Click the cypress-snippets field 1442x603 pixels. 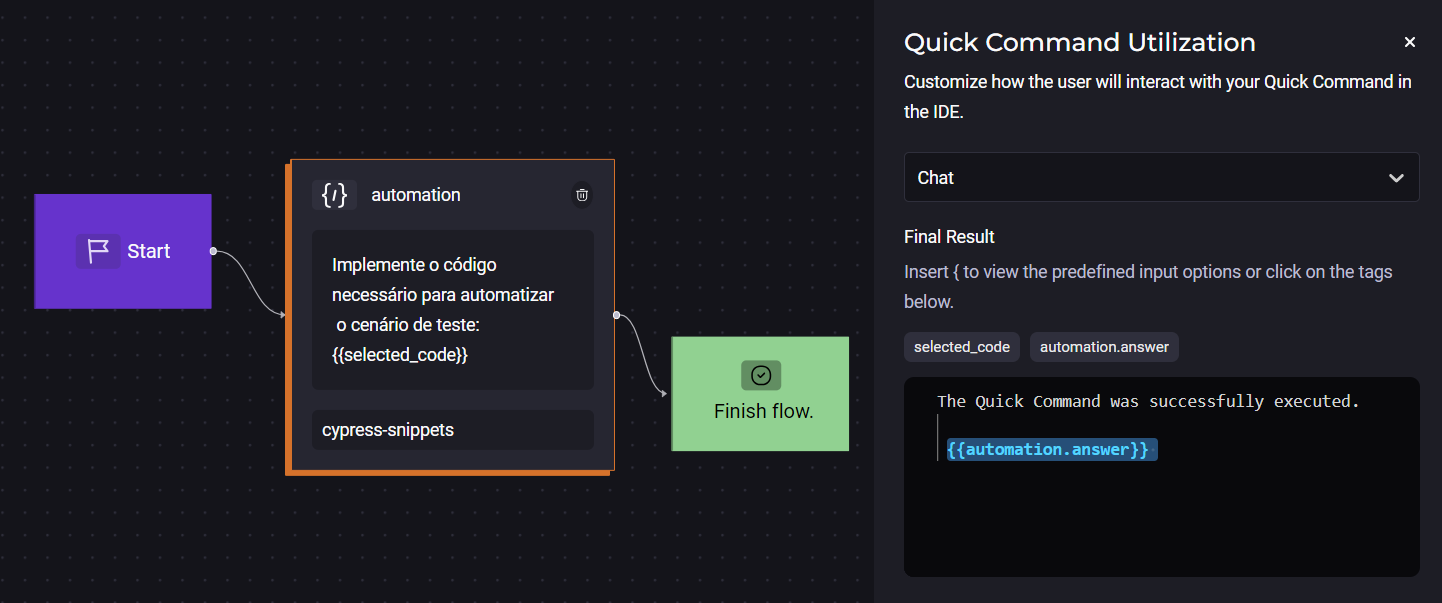pos(453,430)
